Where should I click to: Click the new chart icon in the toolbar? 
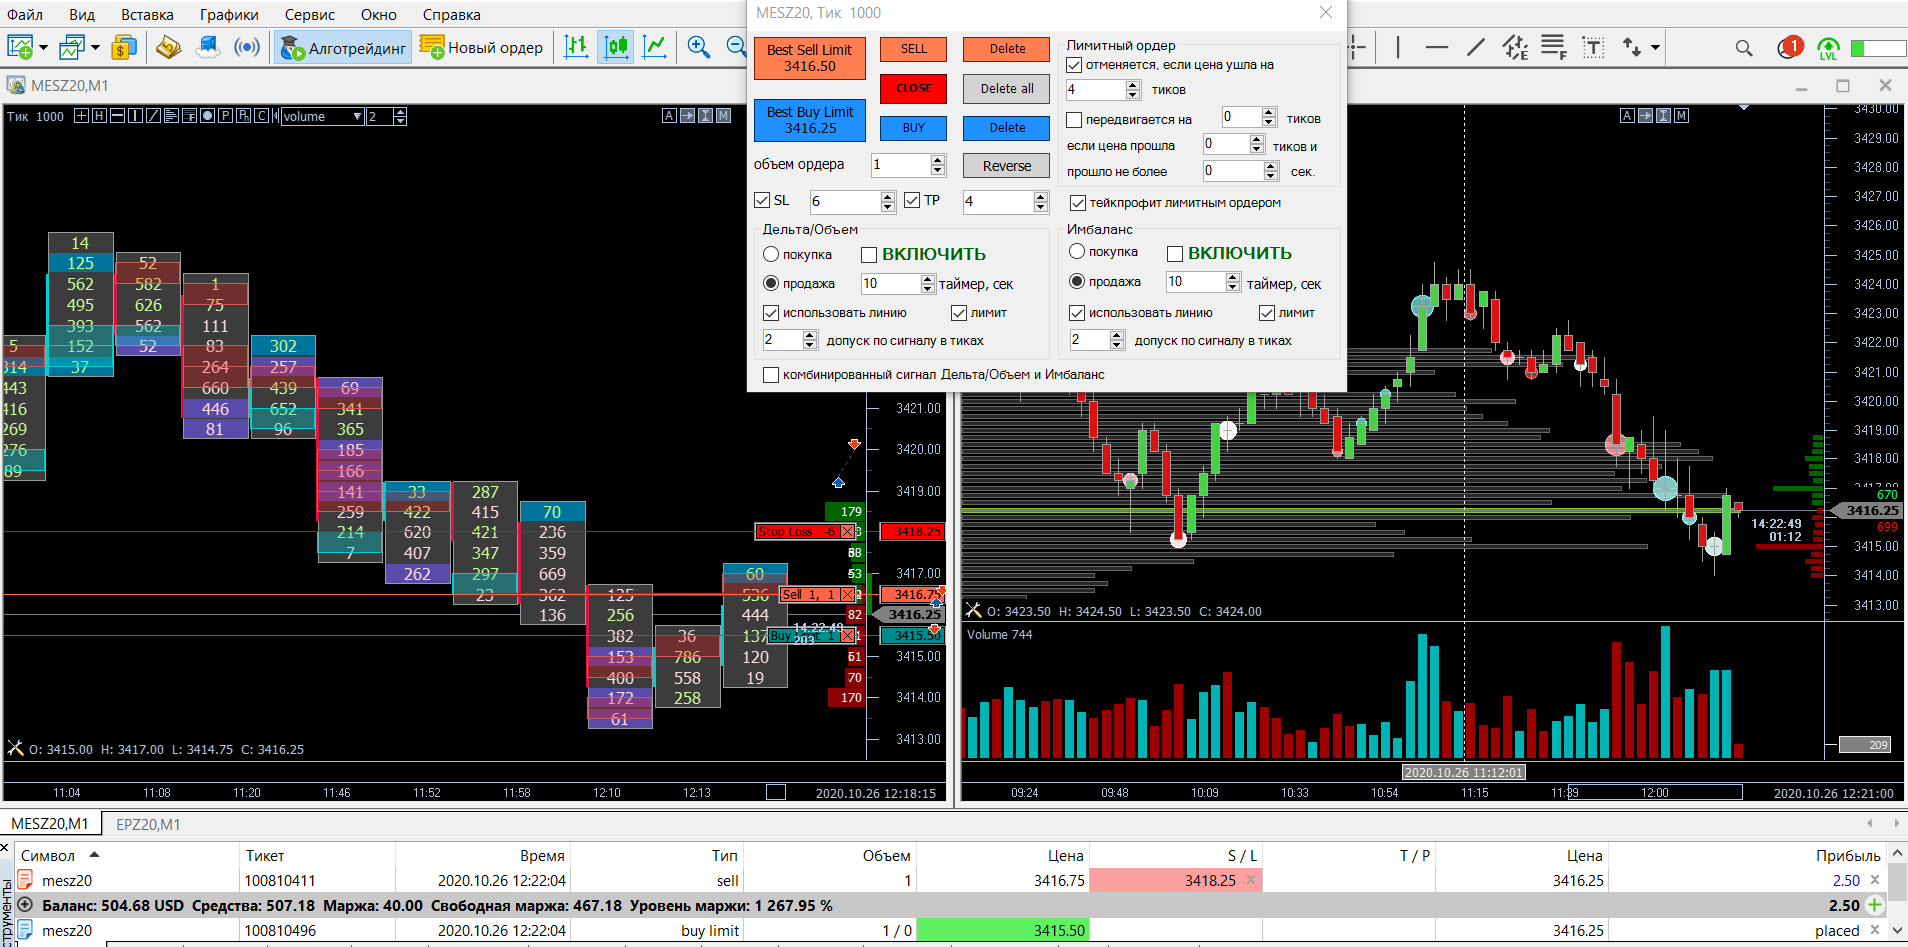[x=20, y=47]
